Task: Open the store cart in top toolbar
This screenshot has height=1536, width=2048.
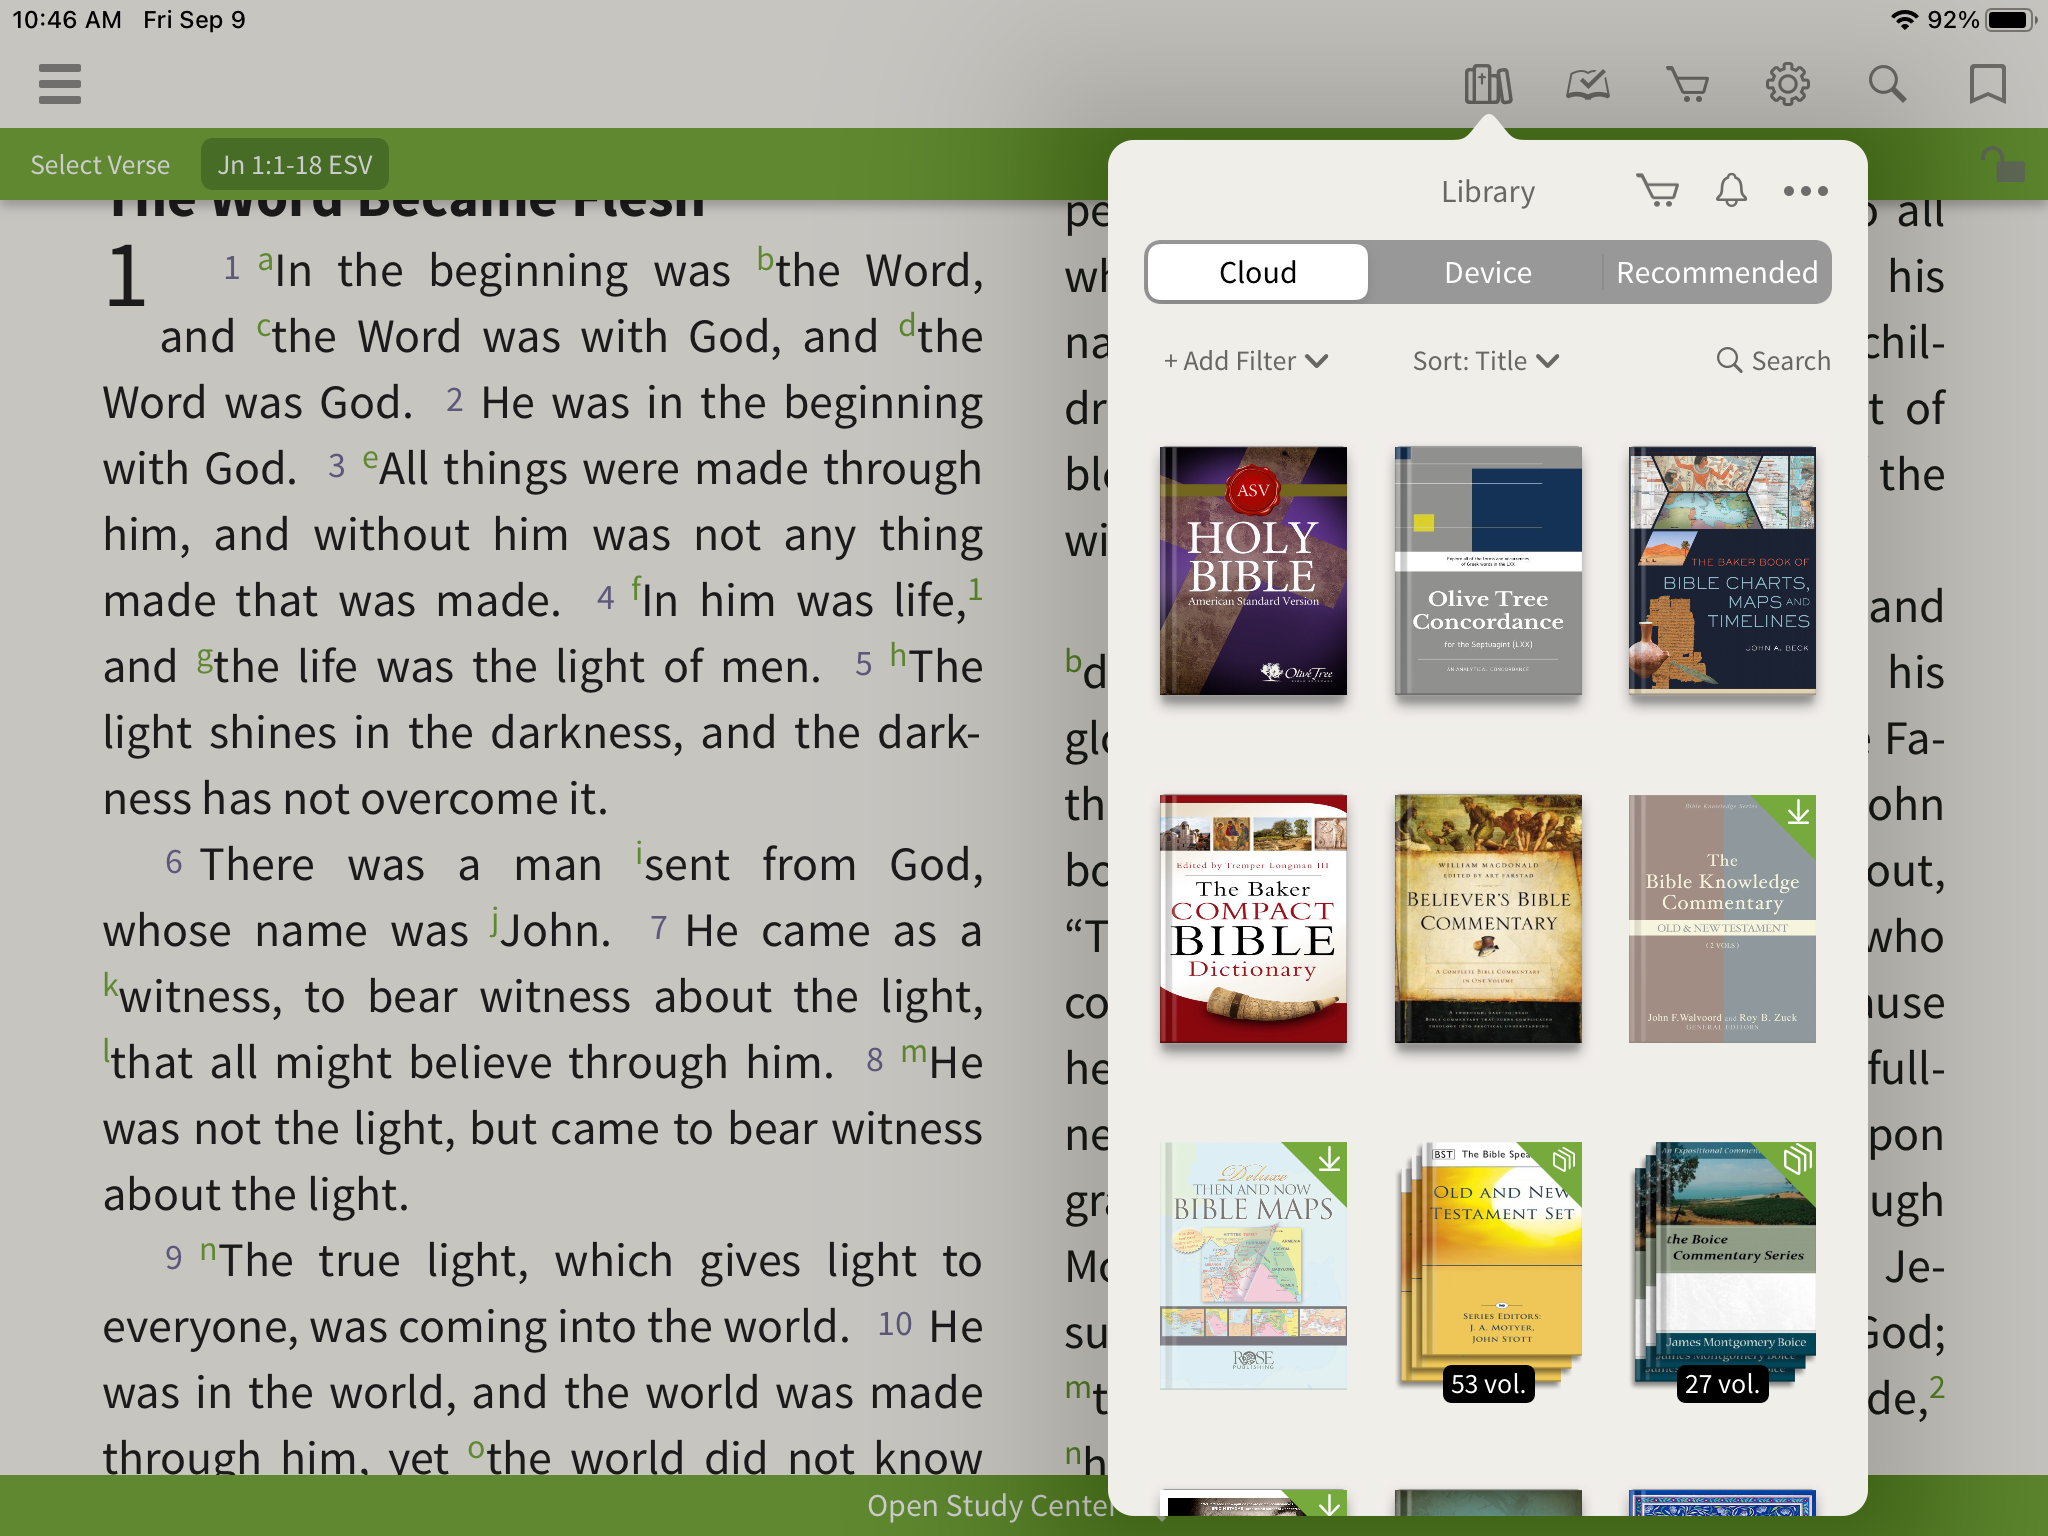Action: (x=1688, y=85)
